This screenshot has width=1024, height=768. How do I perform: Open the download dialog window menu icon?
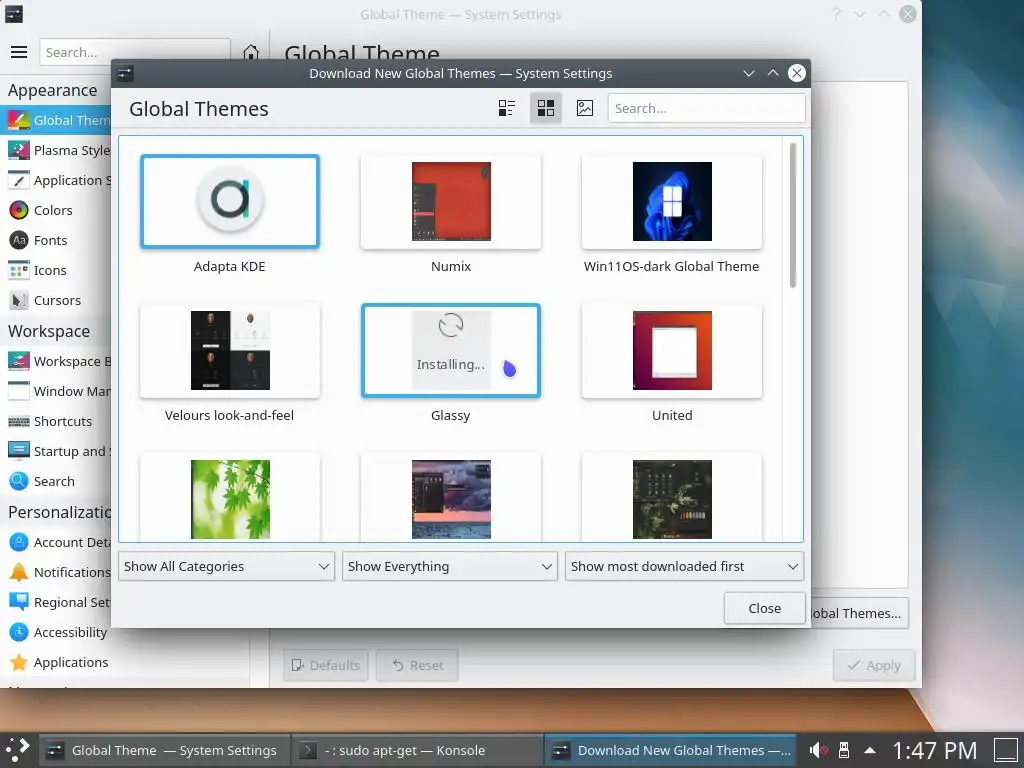click(125, 73)
